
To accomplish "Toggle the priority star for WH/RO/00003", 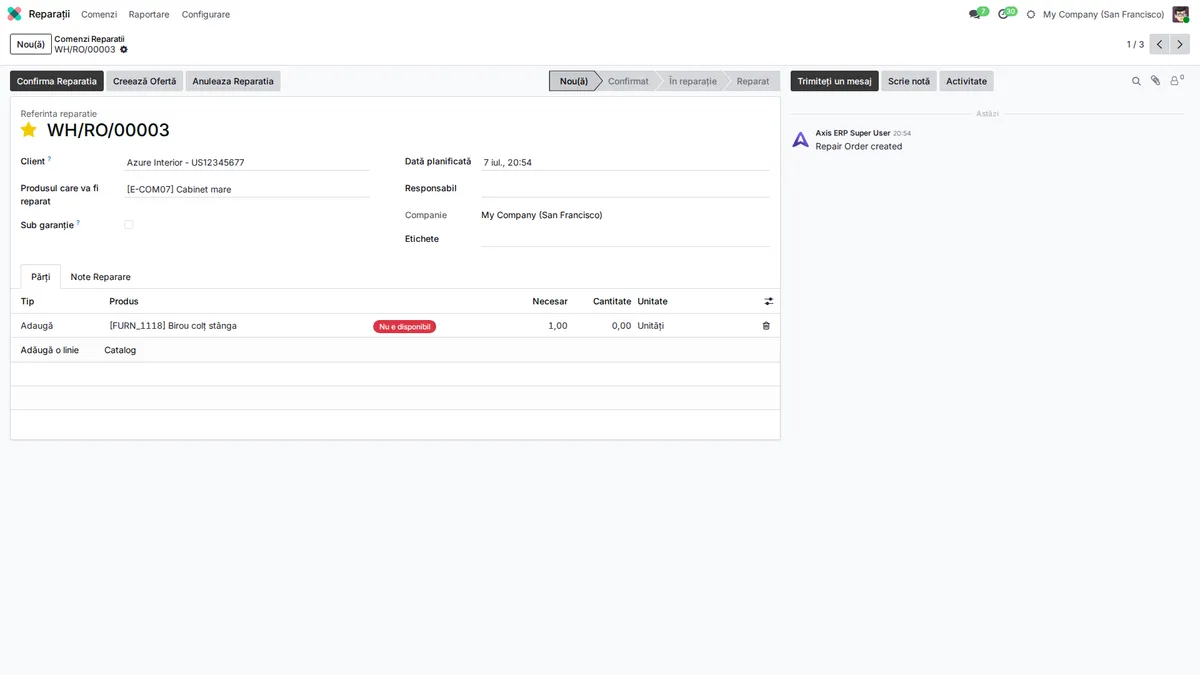I will 29,130.
